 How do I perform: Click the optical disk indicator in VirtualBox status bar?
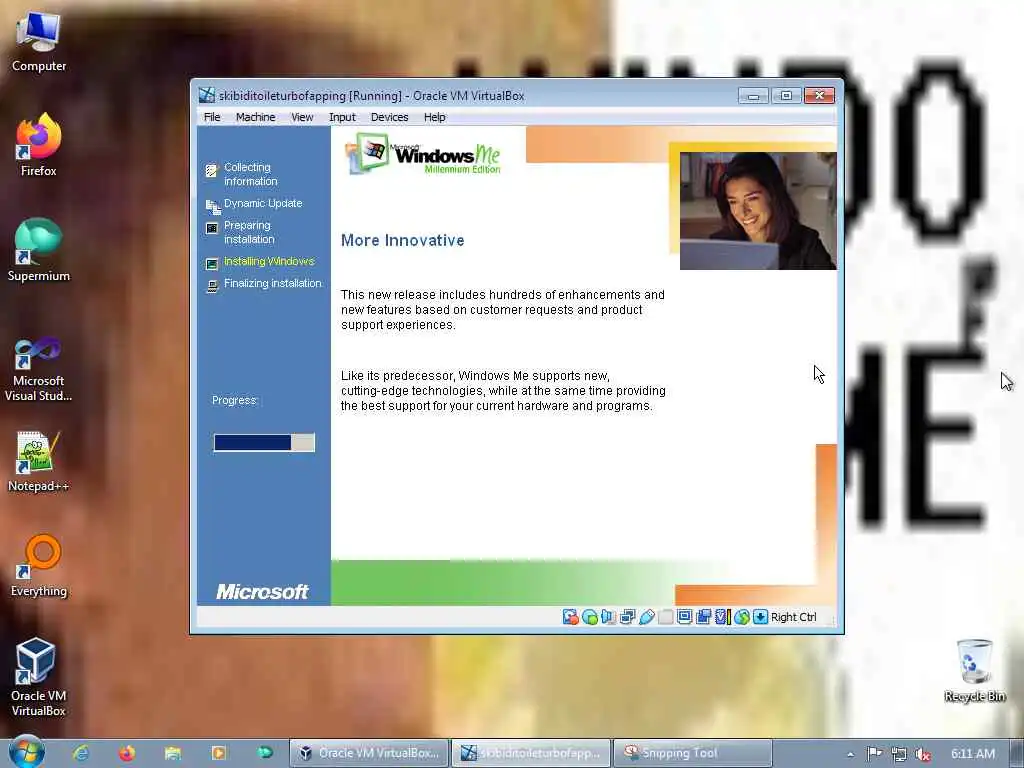point(590,617)
